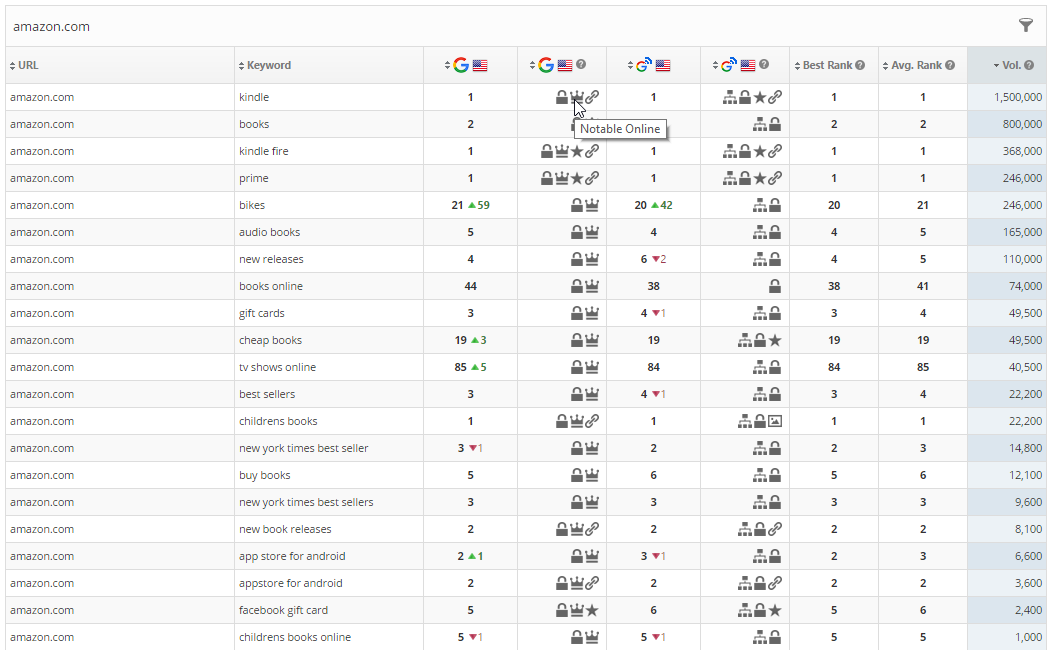Click desktop link icon in new book releases row
1053x650 pixels.
(592, 529)
